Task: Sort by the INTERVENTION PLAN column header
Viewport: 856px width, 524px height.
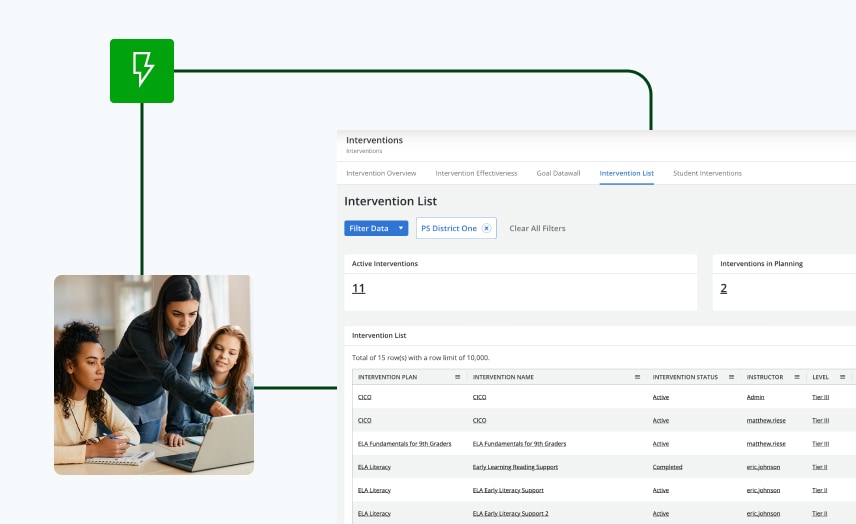Action: click(387, 377)
